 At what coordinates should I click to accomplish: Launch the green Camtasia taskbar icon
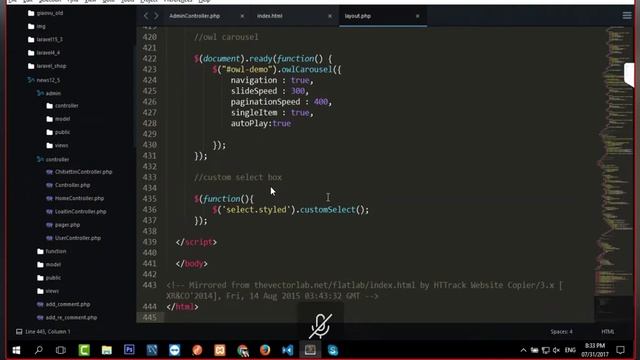tap(84, 350)
